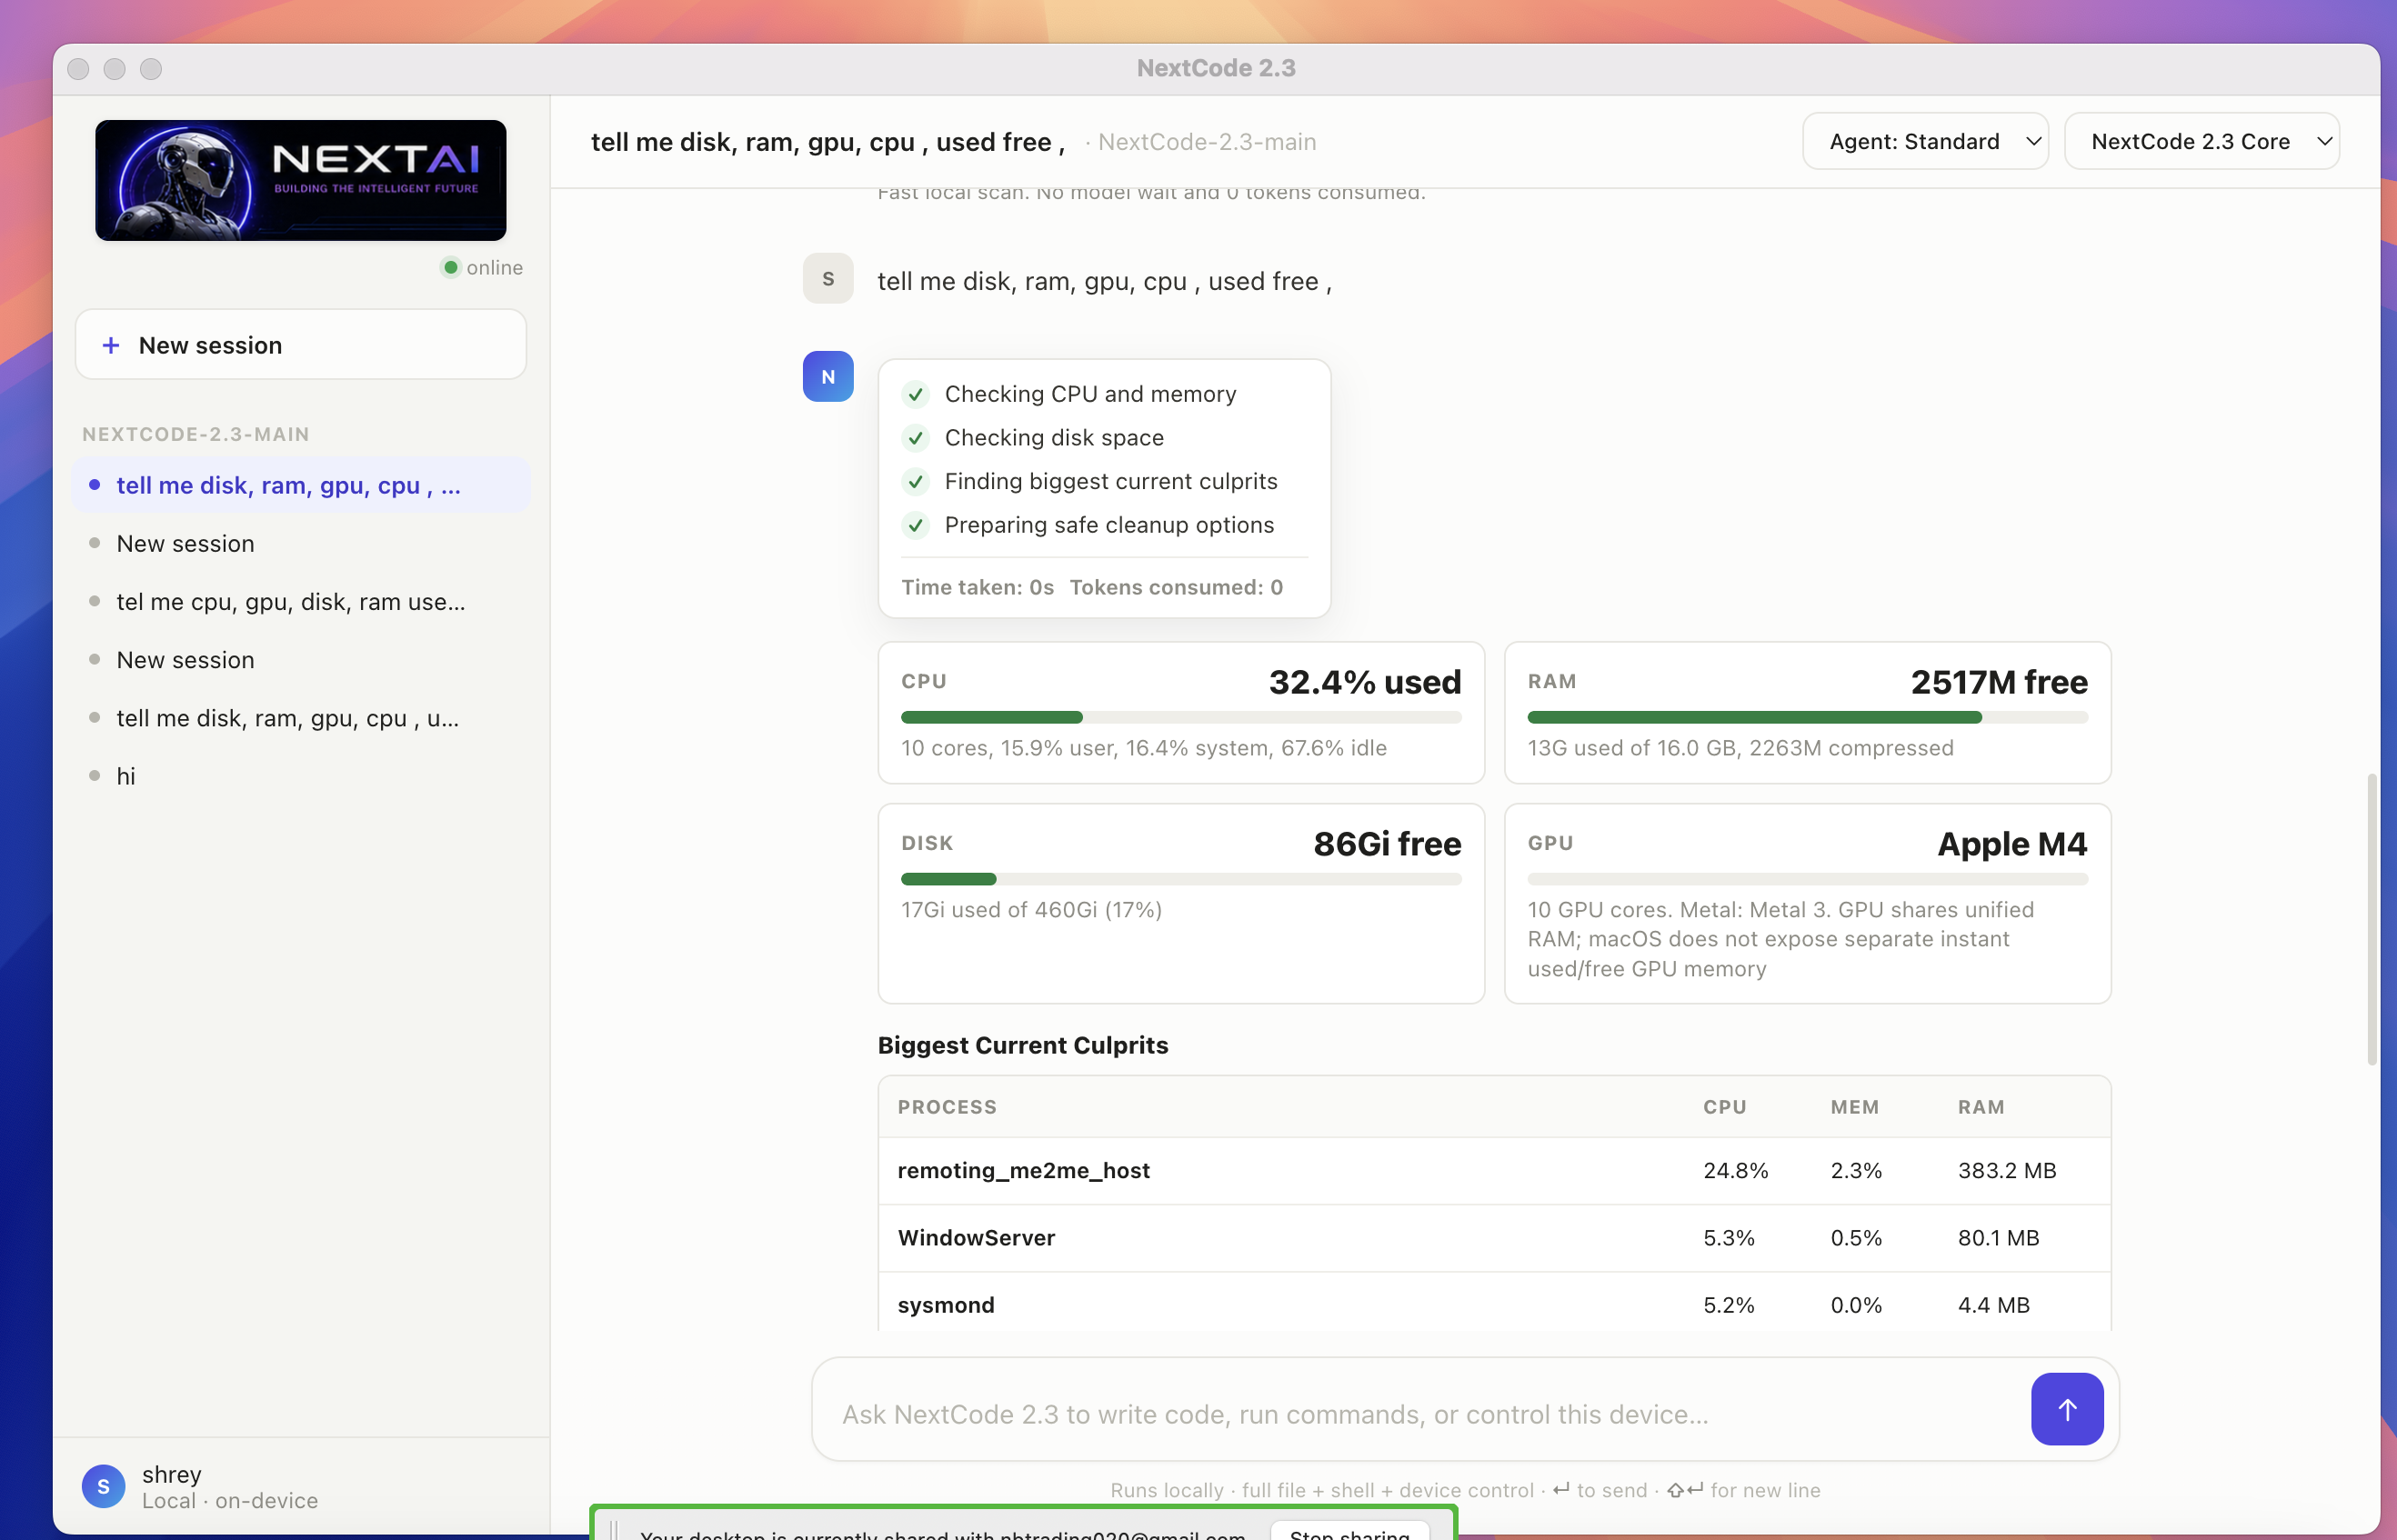Click checkmark beside Finding biggest current culprits

[915, 482]
